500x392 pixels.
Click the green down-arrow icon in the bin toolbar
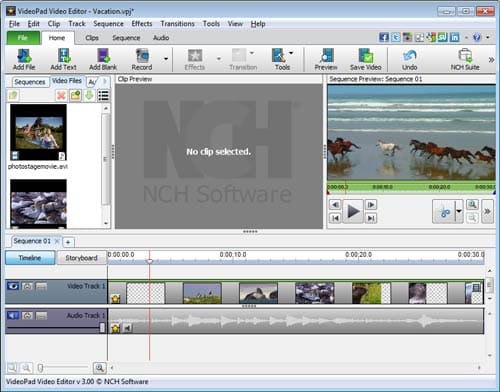[x=89, y=96]
